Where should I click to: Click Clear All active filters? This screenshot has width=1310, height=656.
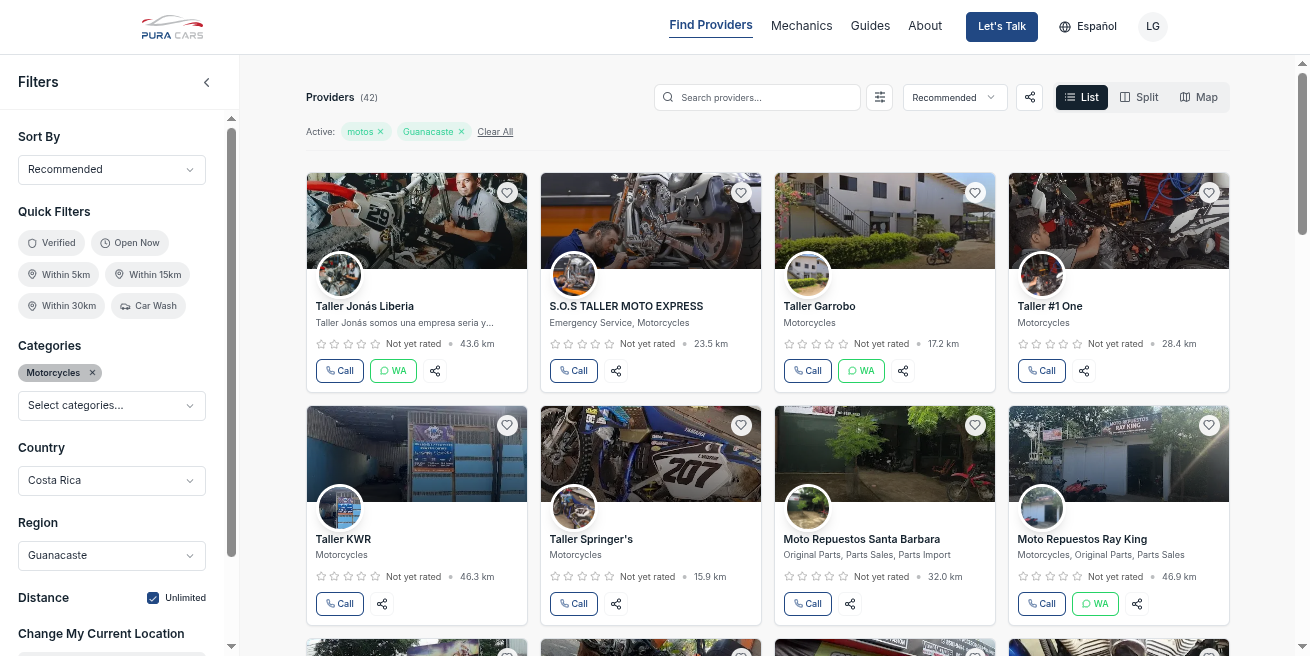495,132
